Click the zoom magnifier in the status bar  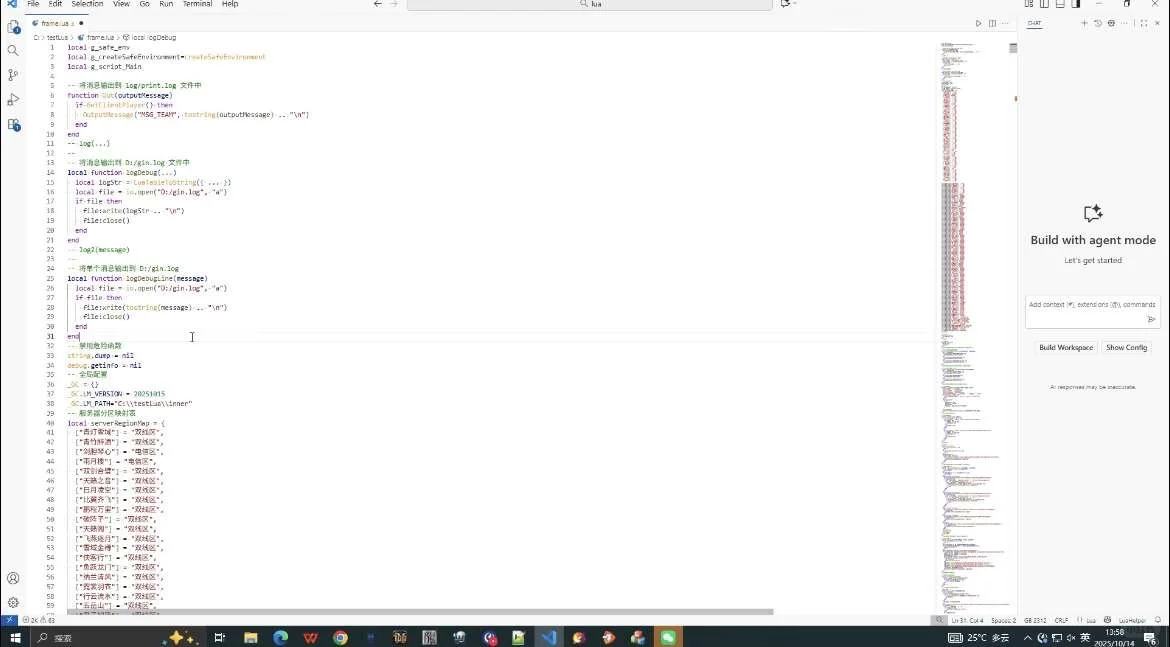(939, 620)
